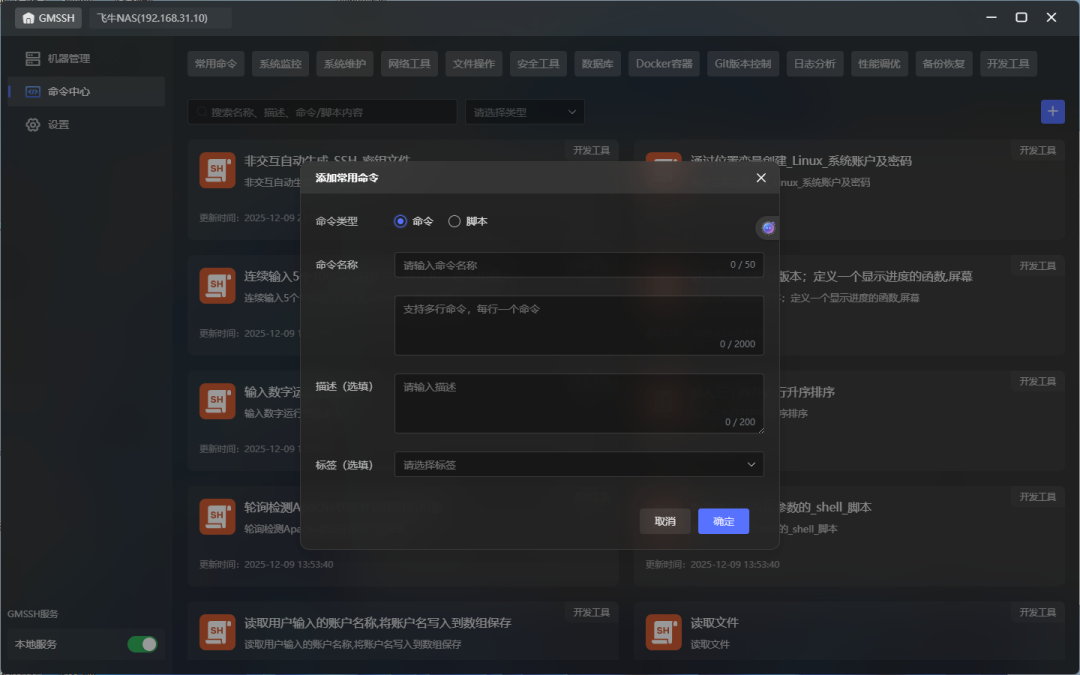Select the 常用命令 category tab
The width and height of the screenshot is (1080, 675).
click(216, 63)
